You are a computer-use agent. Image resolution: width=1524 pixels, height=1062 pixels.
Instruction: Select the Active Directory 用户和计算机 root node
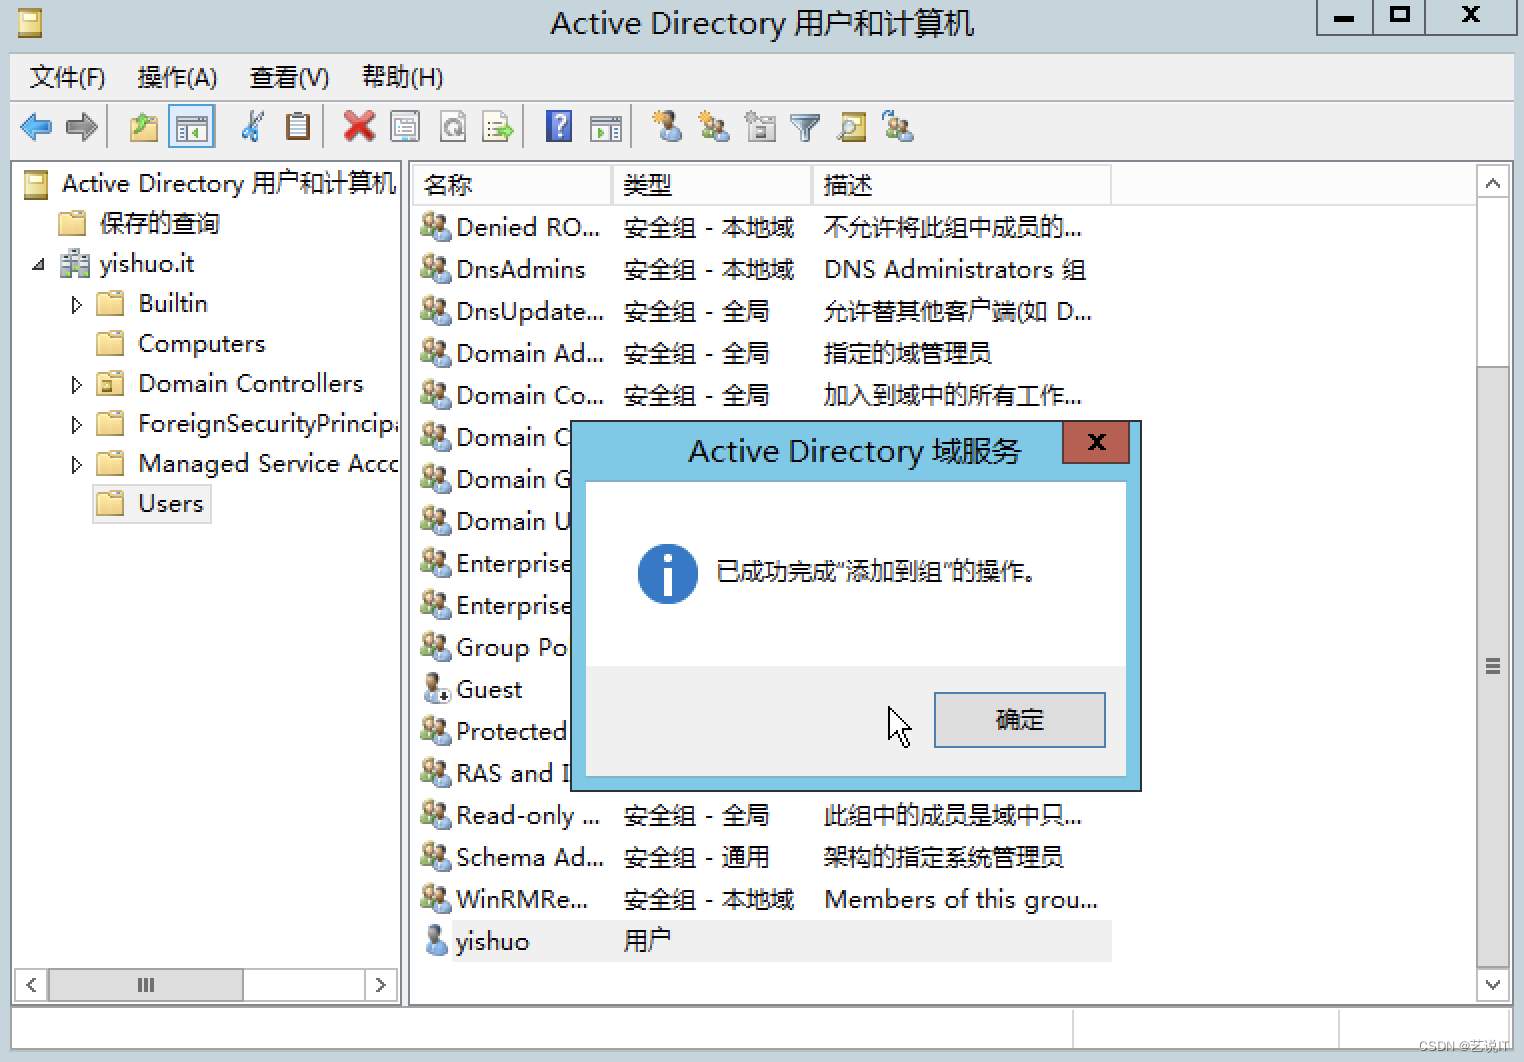point(228,183)
